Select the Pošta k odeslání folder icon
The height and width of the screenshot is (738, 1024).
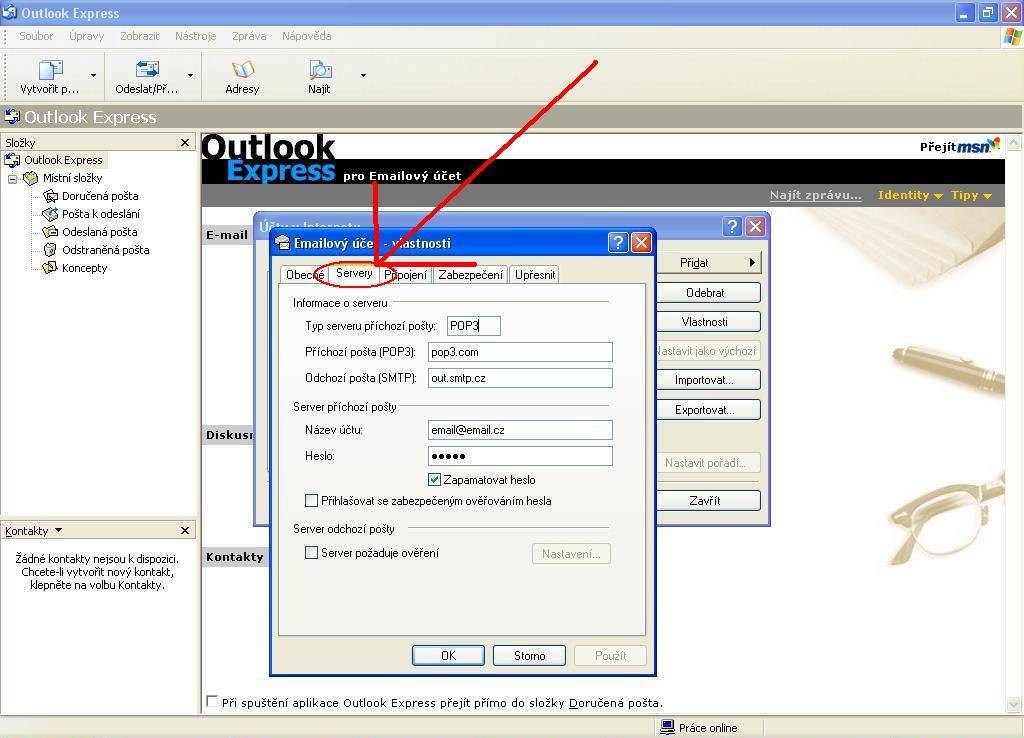[50, 214]
